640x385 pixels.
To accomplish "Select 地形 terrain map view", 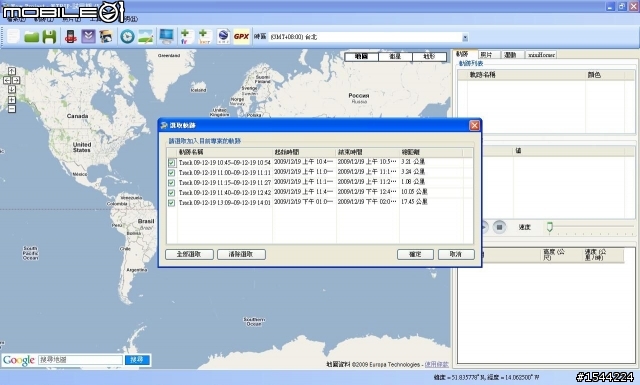I will point(429,57).
